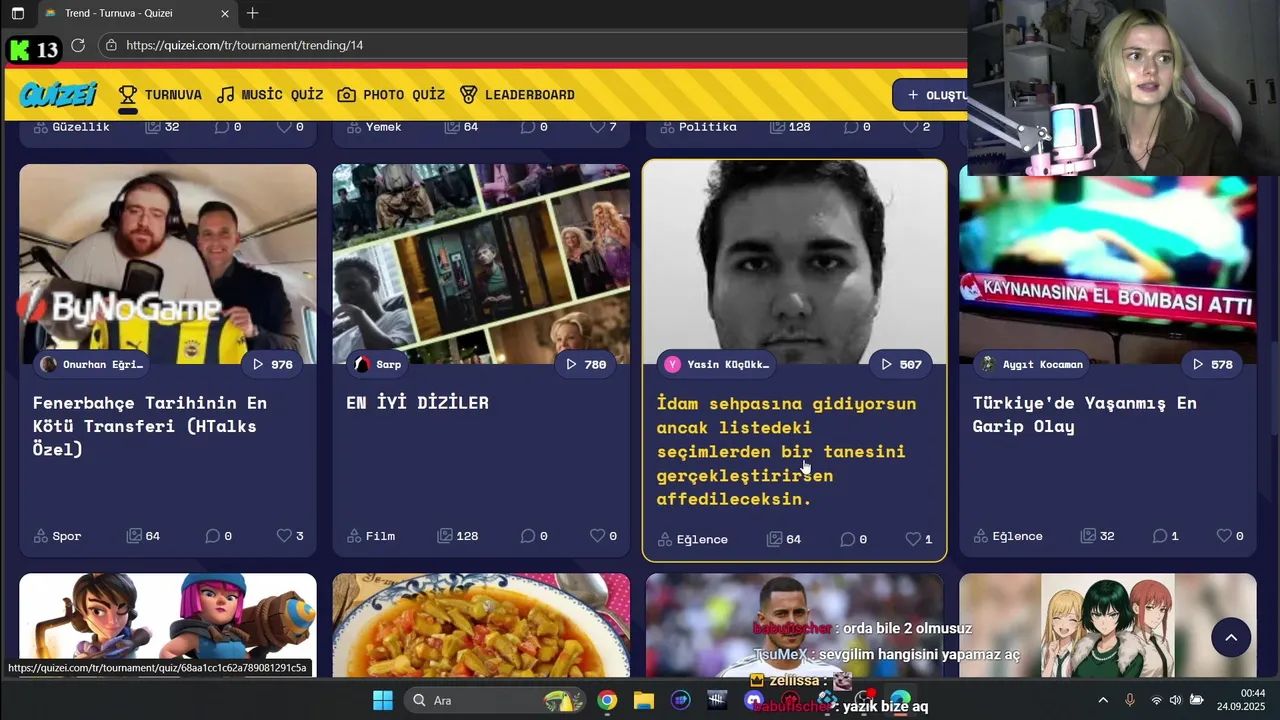Click the Quizei logo
The width and height of the screenshot is (1280, 720).
tap(58, 94)
